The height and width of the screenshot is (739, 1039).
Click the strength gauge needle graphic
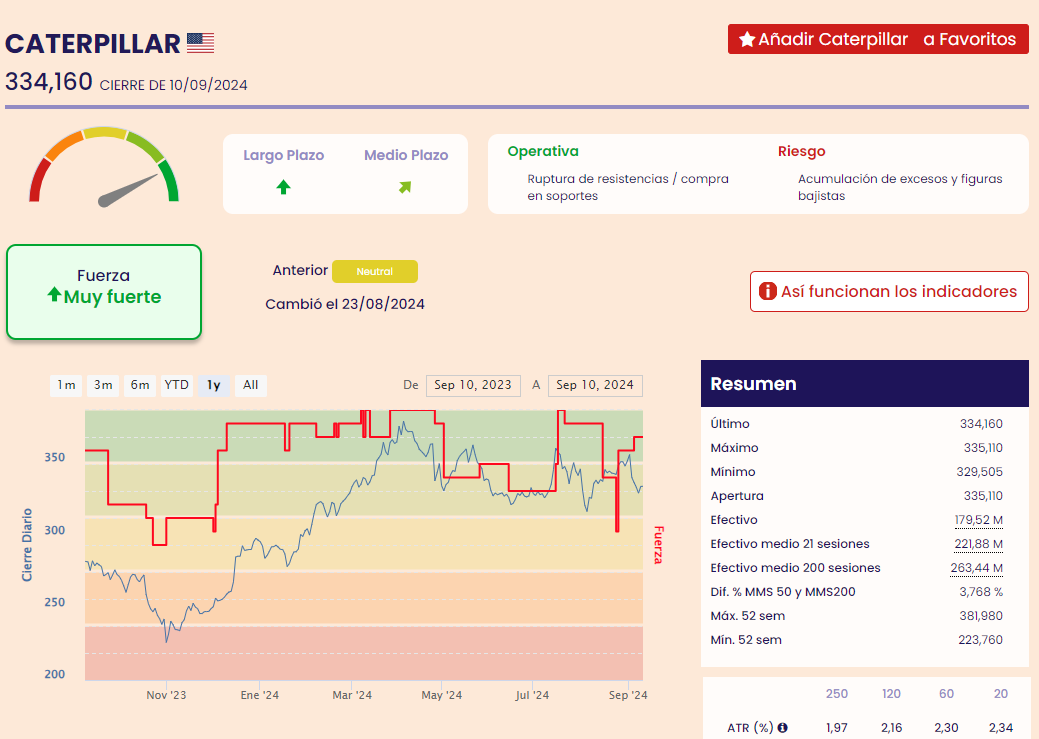click(128, 190)
